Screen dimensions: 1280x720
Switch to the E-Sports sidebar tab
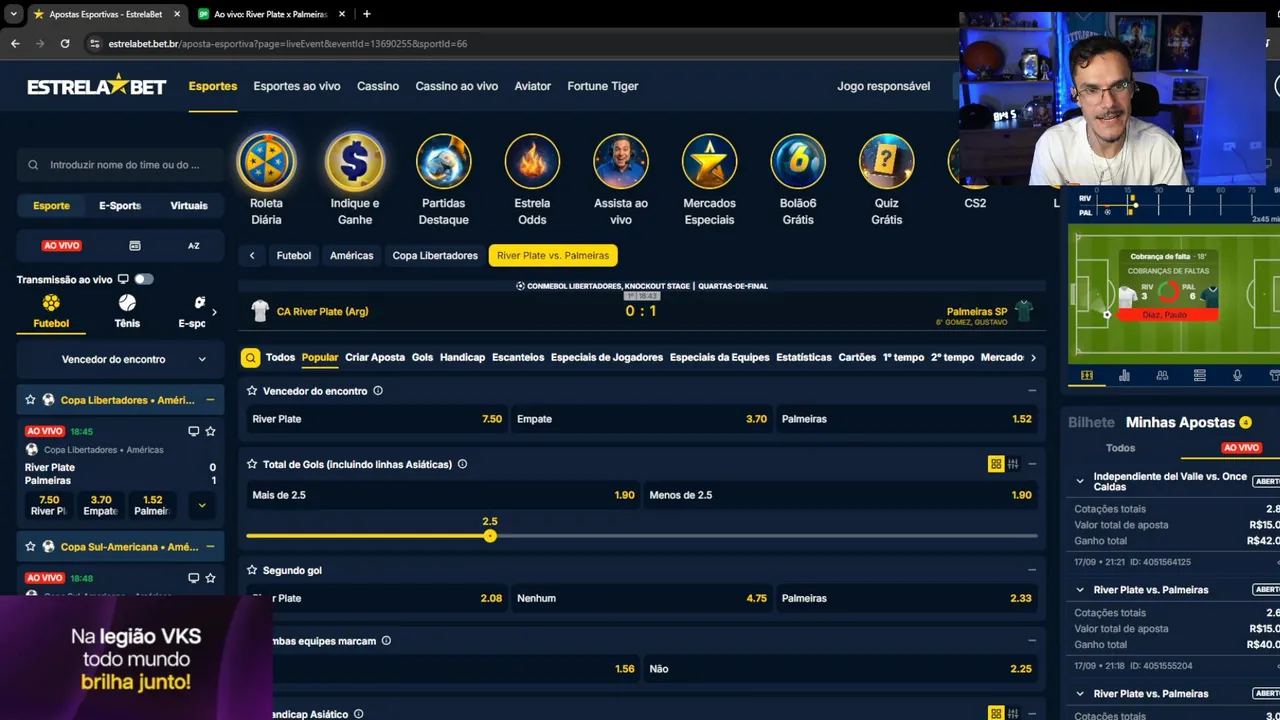[120, 206]
